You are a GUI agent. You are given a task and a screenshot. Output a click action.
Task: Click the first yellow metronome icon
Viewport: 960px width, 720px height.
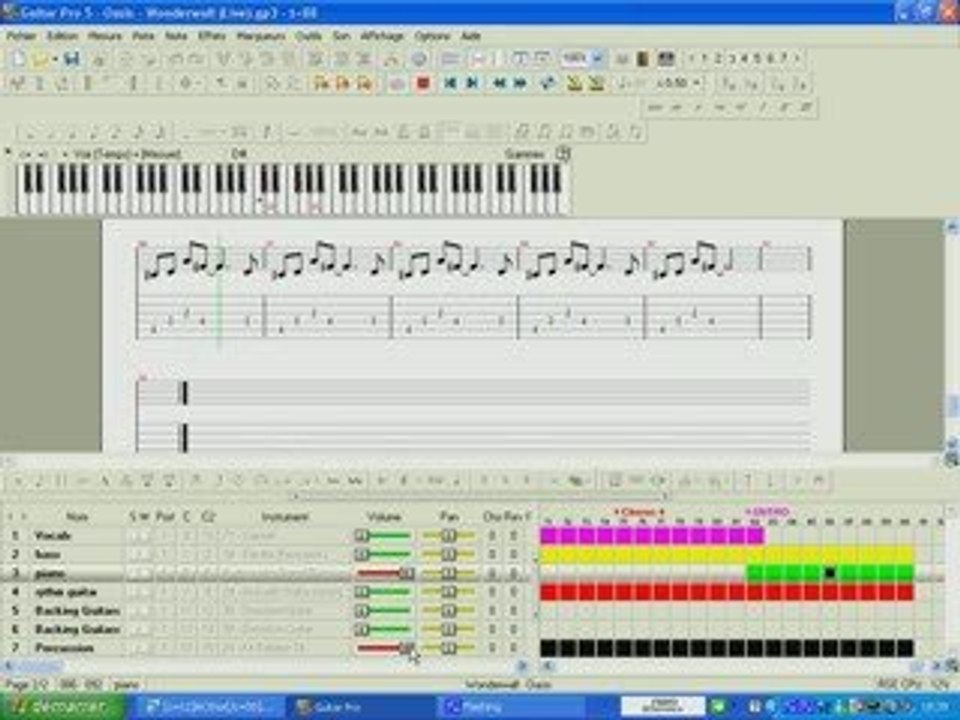tap(574, 83)
